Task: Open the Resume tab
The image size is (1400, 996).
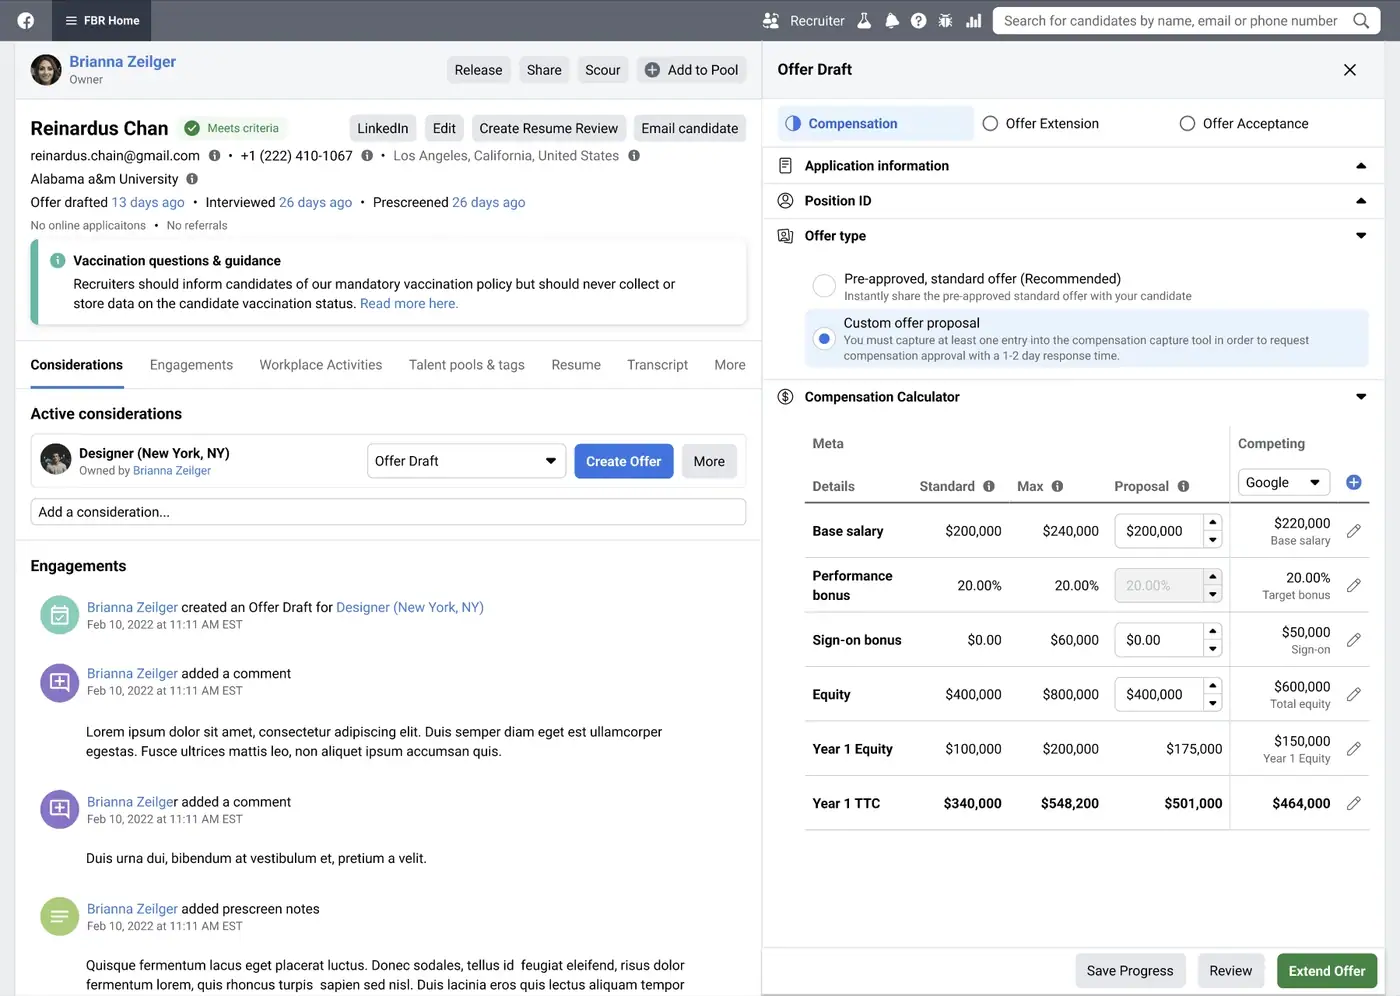Action: [x=576, y=365]
